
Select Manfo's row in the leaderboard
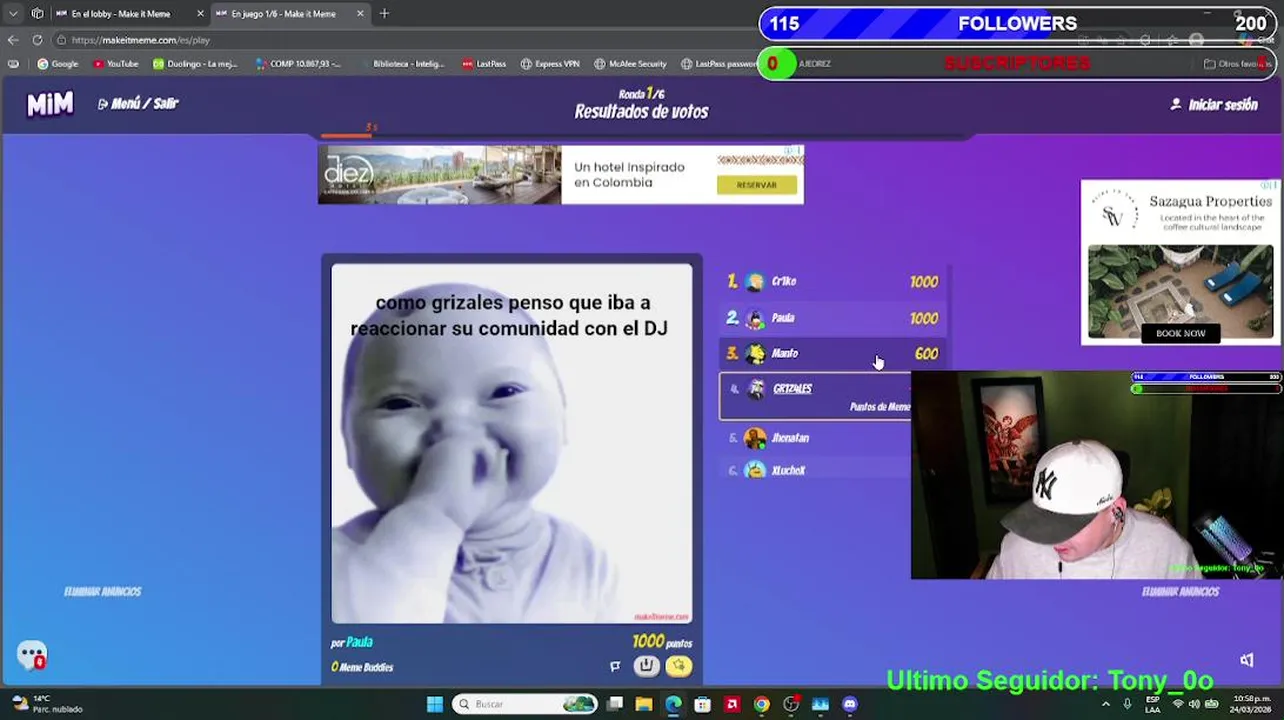tap(833, 354)
